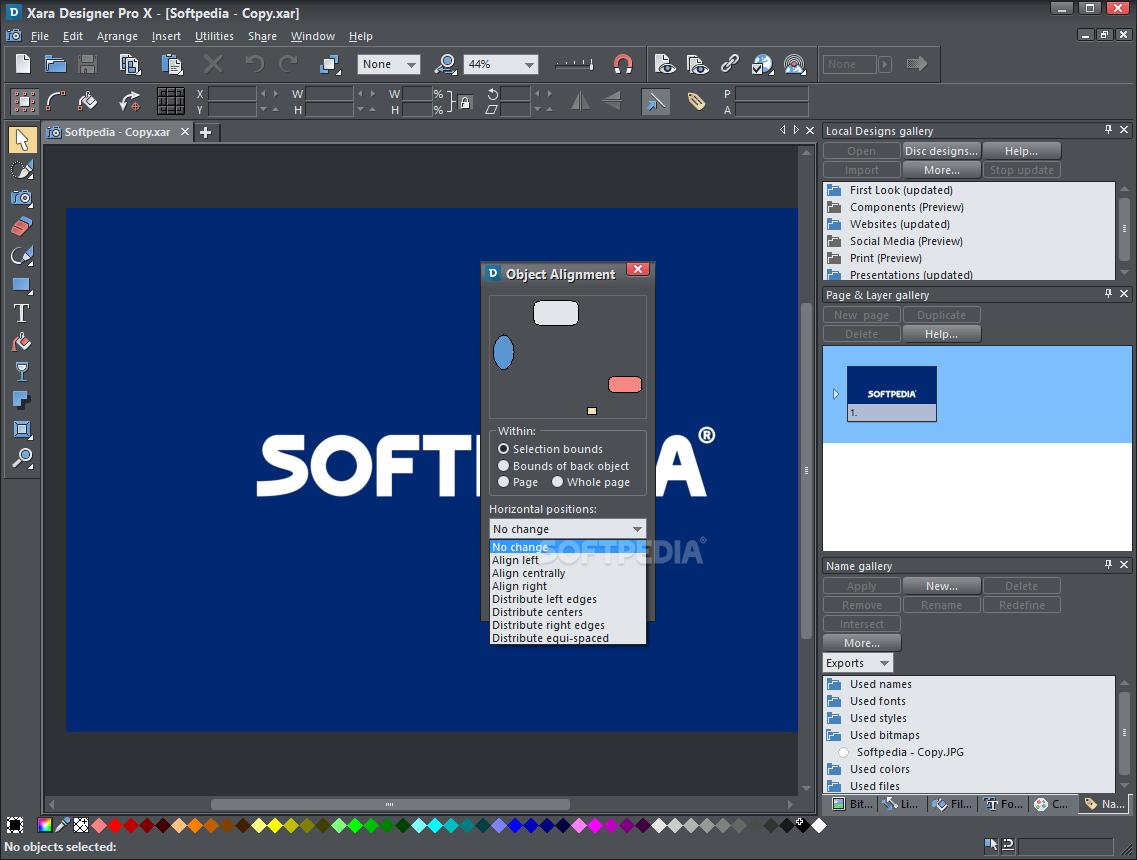Select the Selector arrow tool
1137x860 pixels.
pyautogui.click(x=22, y=140)
